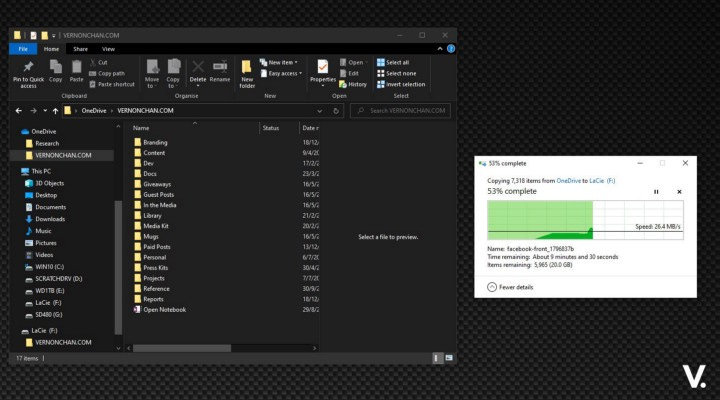This screenshot has height=400, width=720.
Task: Click Invert selection in ribbon
Action: pyautogui.click(x=401, y=84)
